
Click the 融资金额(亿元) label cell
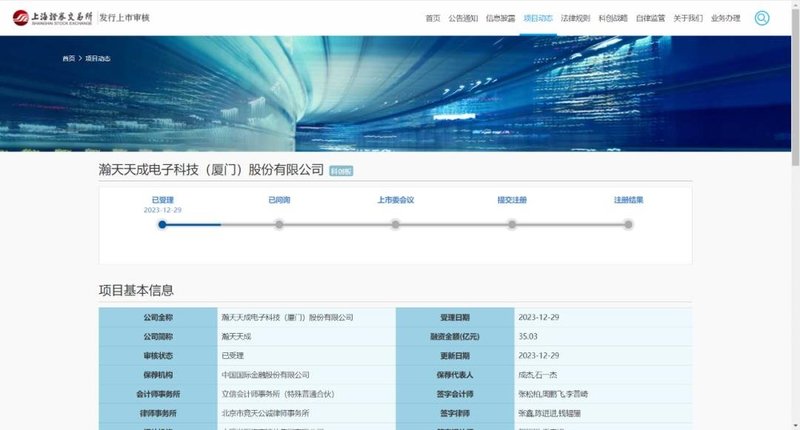(455, 337)
